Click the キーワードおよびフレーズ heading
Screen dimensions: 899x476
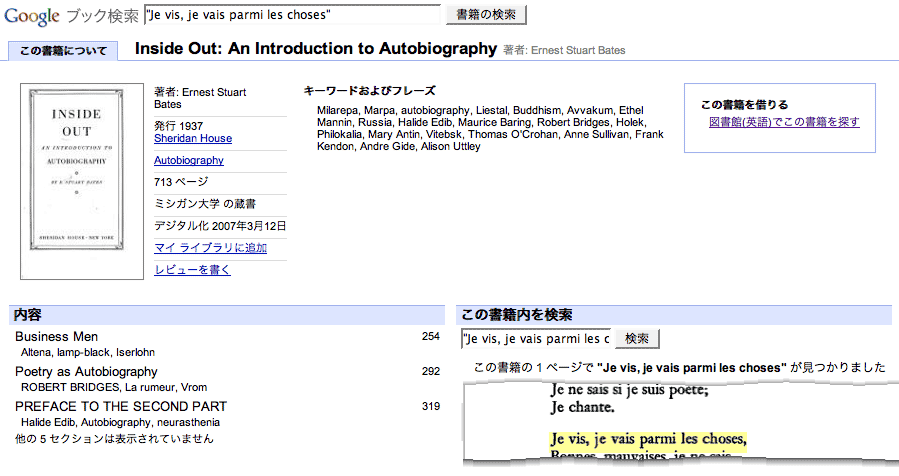pyautogui.click(x=369, y=91)
